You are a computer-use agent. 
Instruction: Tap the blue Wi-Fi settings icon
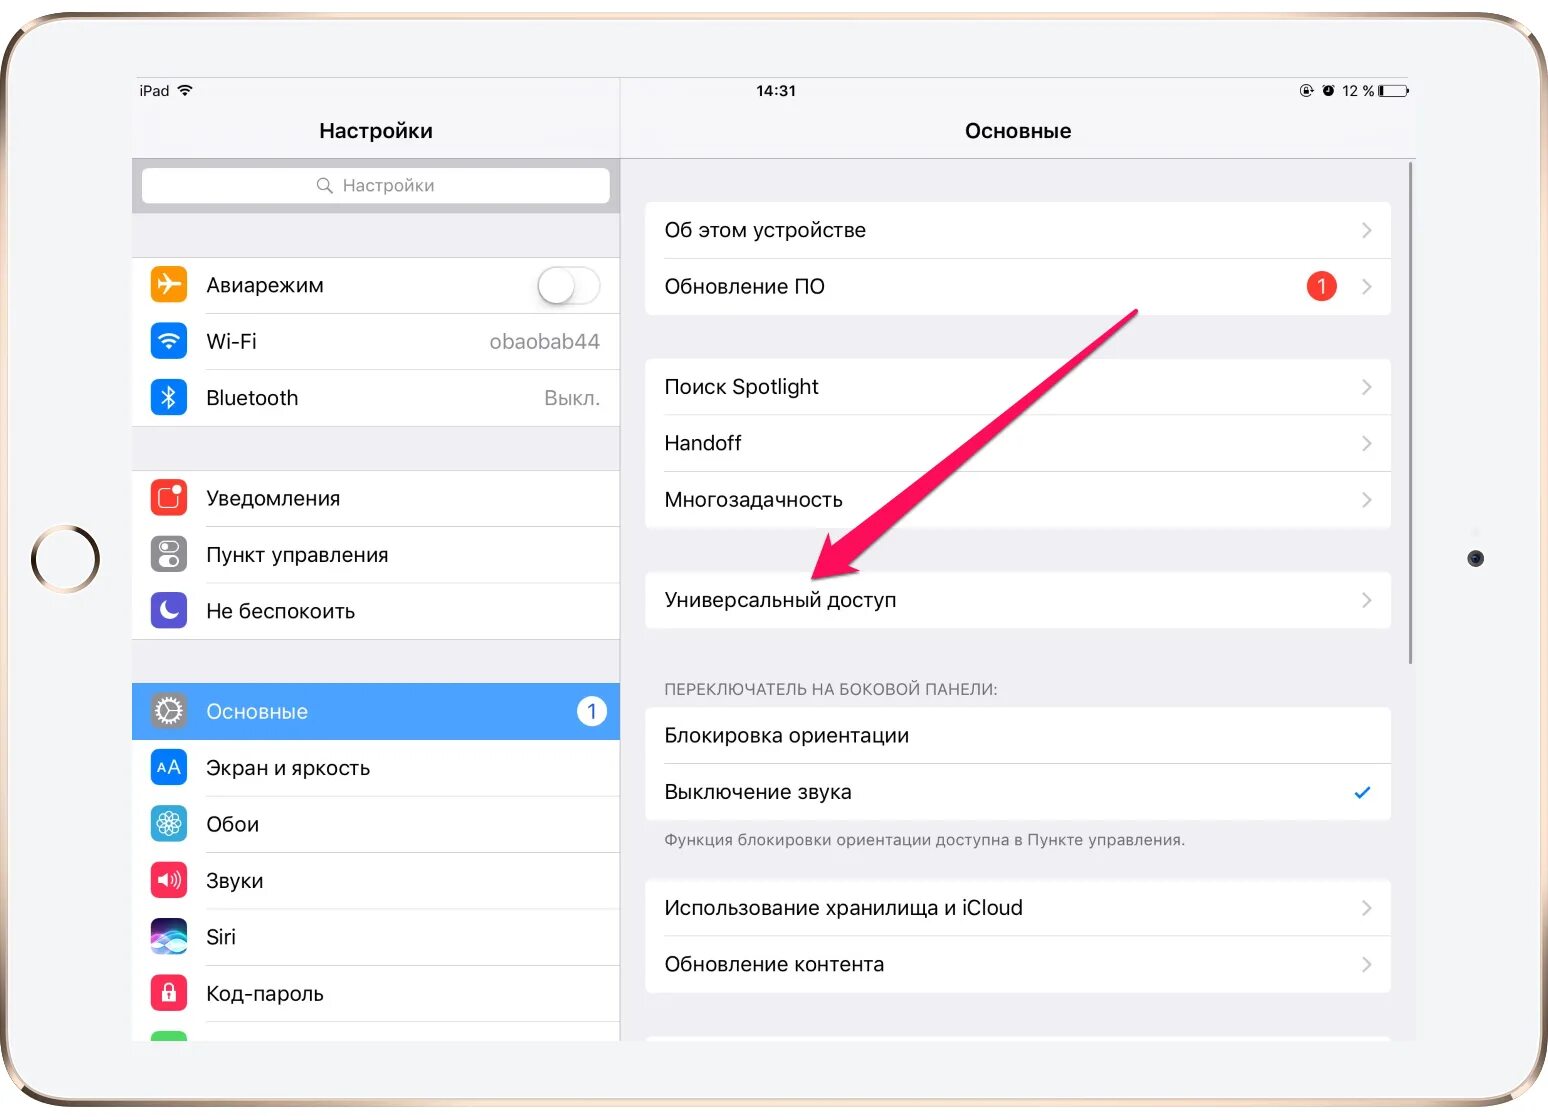tap(169, 341)
